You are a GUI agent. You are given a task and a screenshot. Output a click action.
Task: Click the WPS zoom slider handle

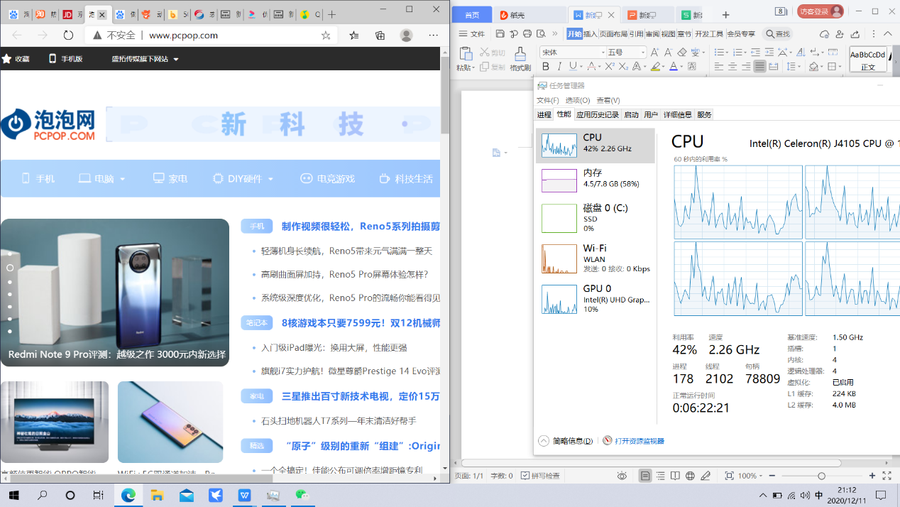[822, 476]
